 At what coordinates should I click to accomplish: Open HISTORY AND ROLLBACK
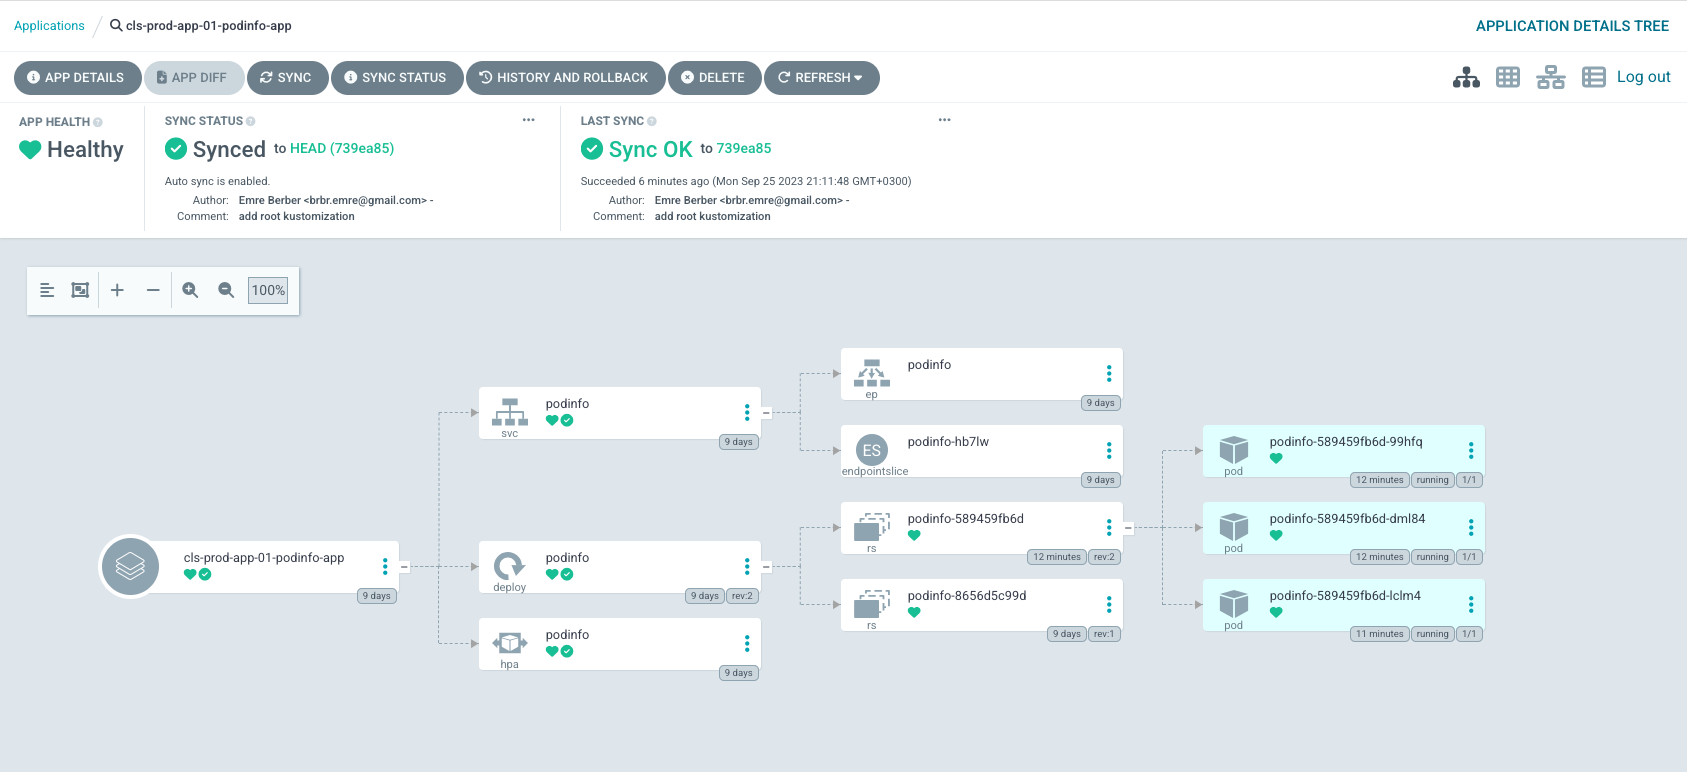pyautogui.click(x=565, y=78)
